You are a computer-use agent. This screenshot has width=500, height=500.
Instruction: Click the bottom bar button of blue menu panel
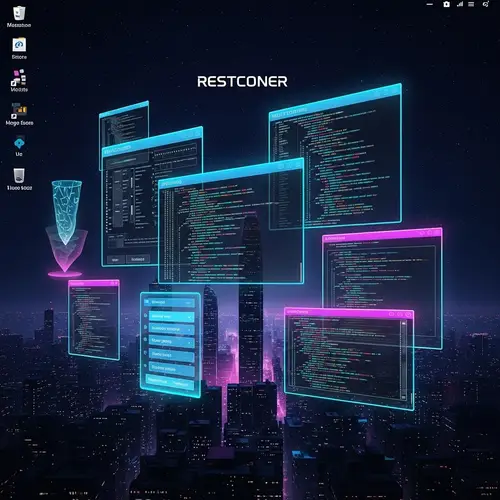coord(170,382)
